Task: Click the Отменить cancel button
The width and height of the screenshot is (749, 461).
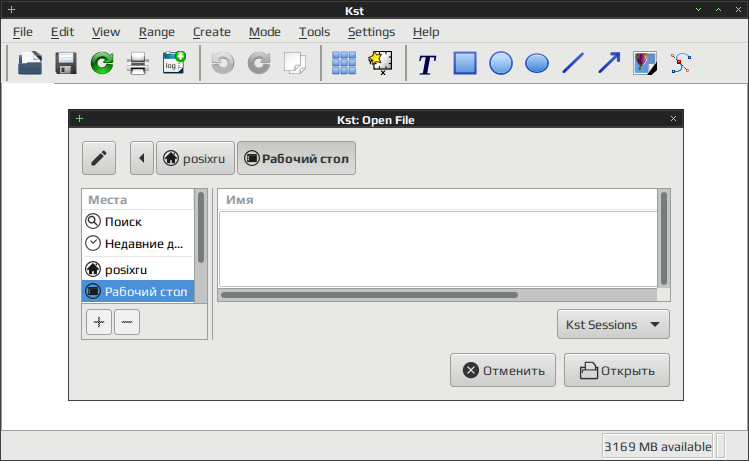Action: tap(503, 370)
